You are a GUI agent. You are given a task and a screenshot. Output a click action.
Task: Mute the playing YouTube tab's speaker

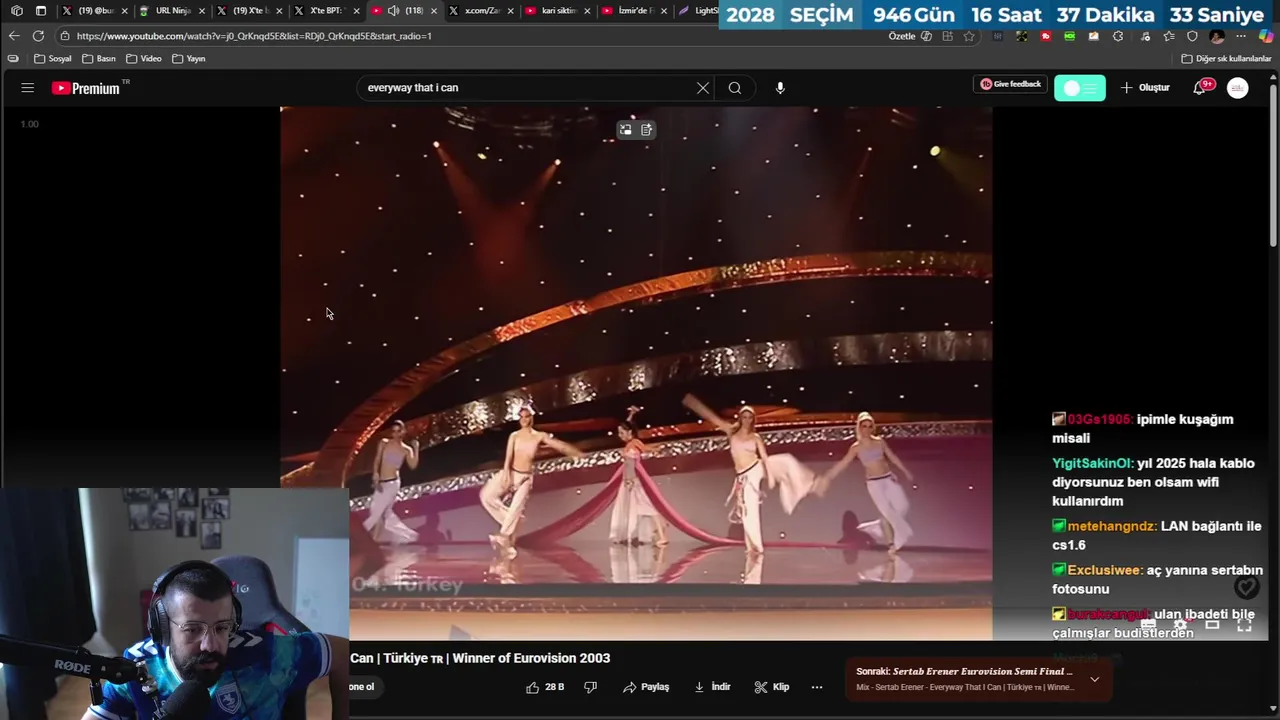(393, 11)
